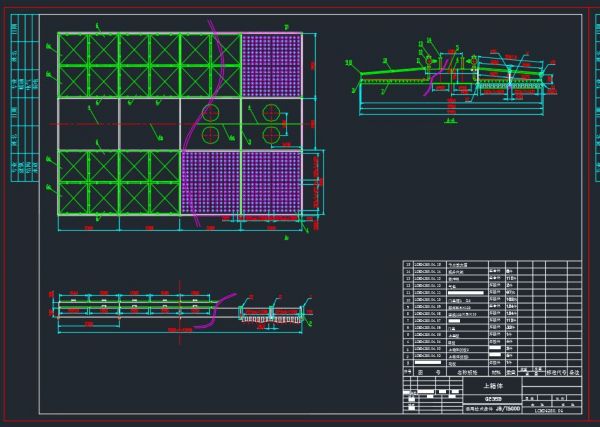Click the 图 号 header cell
600x427 pixels.
click(x=429, y=372)
